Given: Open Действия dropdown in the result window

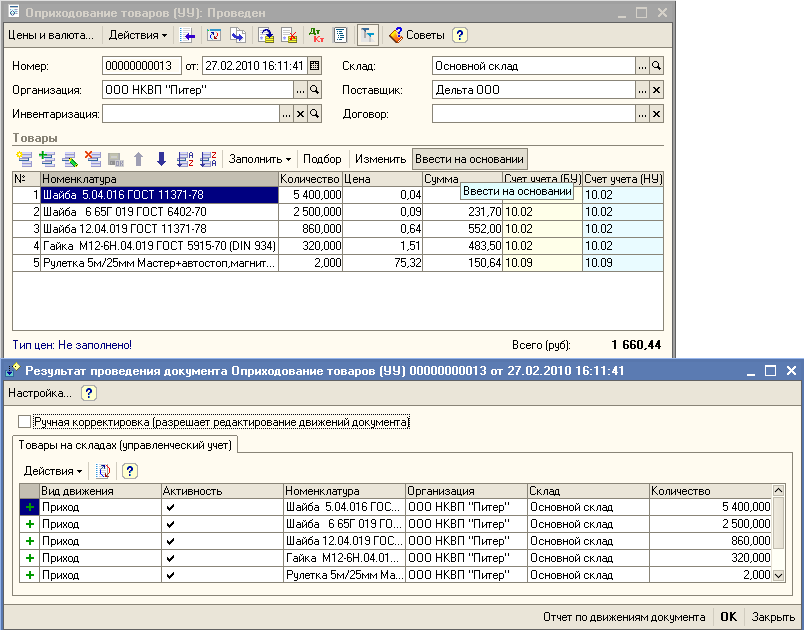Looking at the screenshot, I should coord(53,471).
